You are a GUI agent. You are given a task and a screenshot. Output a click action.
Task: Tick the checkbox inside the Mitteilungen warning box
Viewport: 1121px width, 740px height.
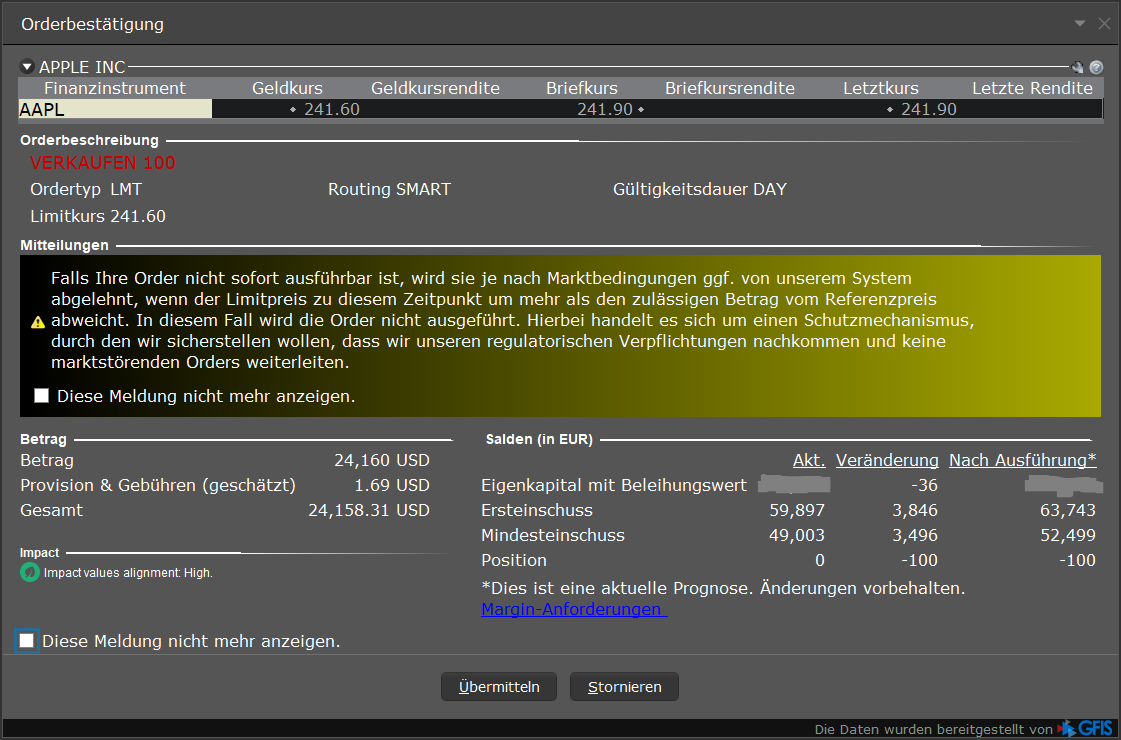coord(41,395)
